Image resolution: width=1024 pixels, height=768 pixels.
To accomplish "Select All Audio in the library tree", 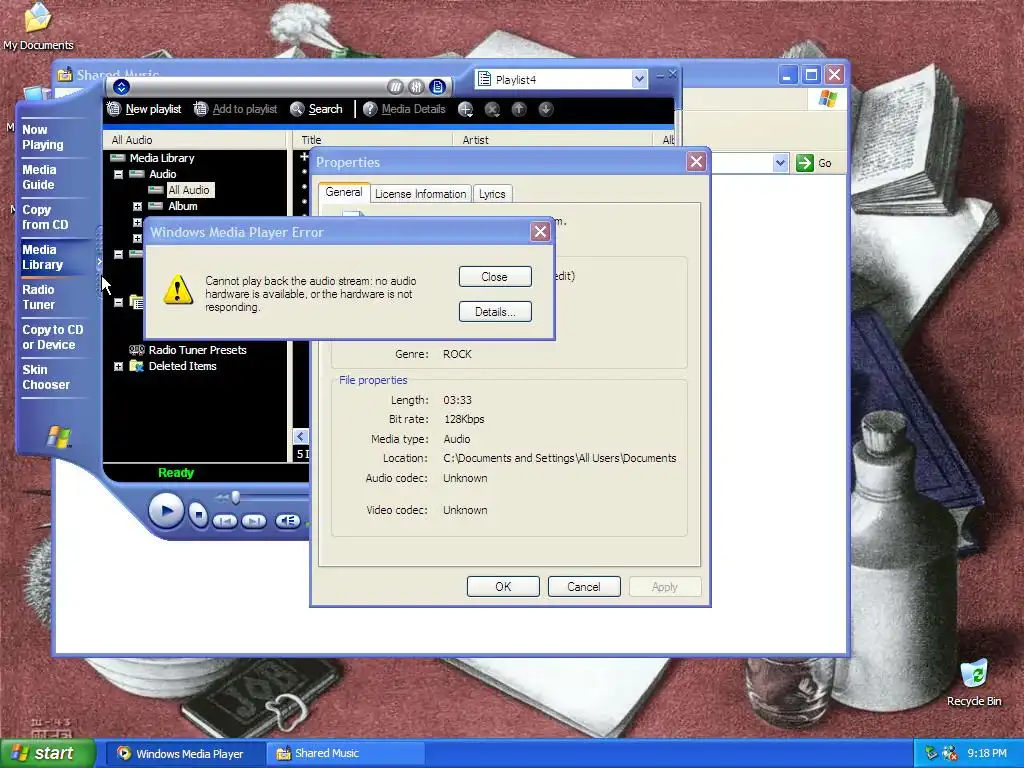I will (189, 190).
